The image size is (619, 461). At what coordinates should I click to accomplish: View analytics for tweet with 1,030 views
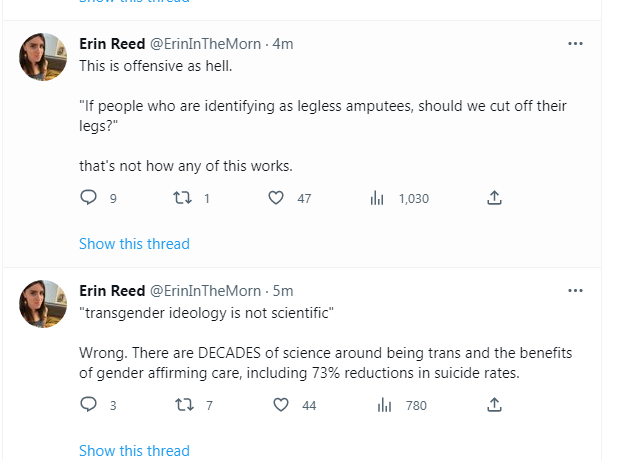(x=377, y=198)
